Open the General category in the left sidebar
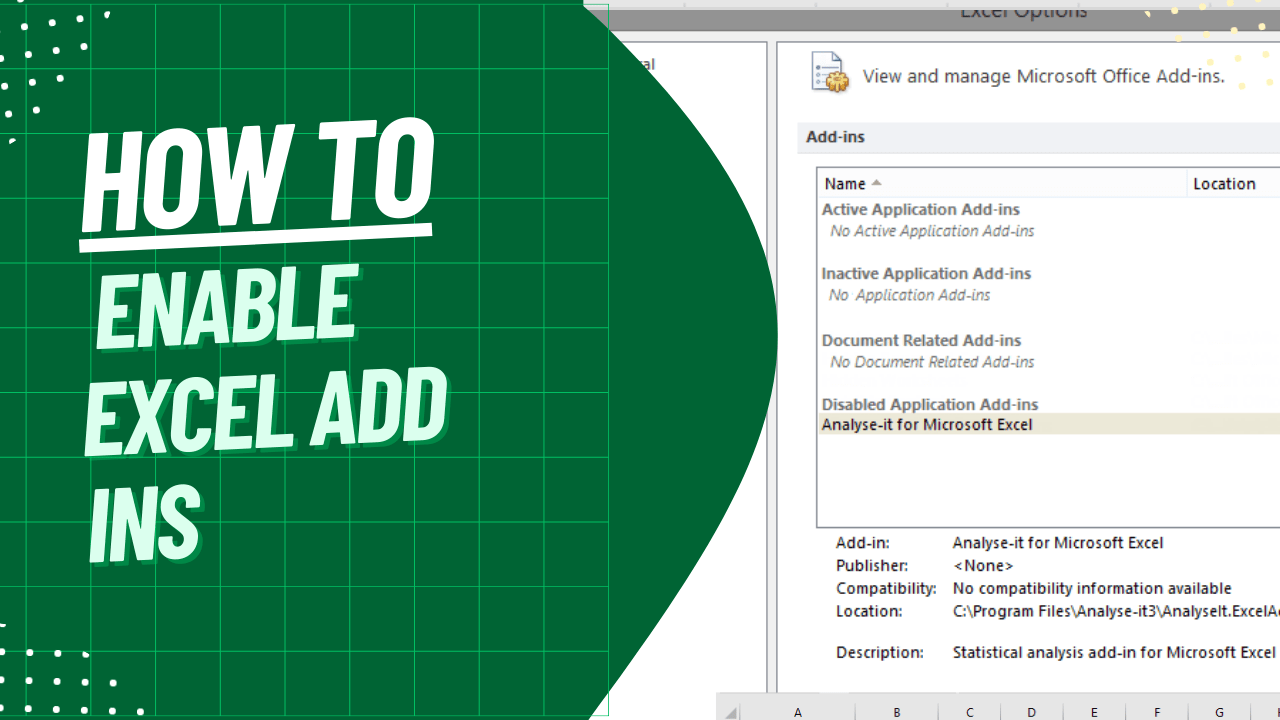Viewport: 1280px width, 720px height. pos(648,64)
